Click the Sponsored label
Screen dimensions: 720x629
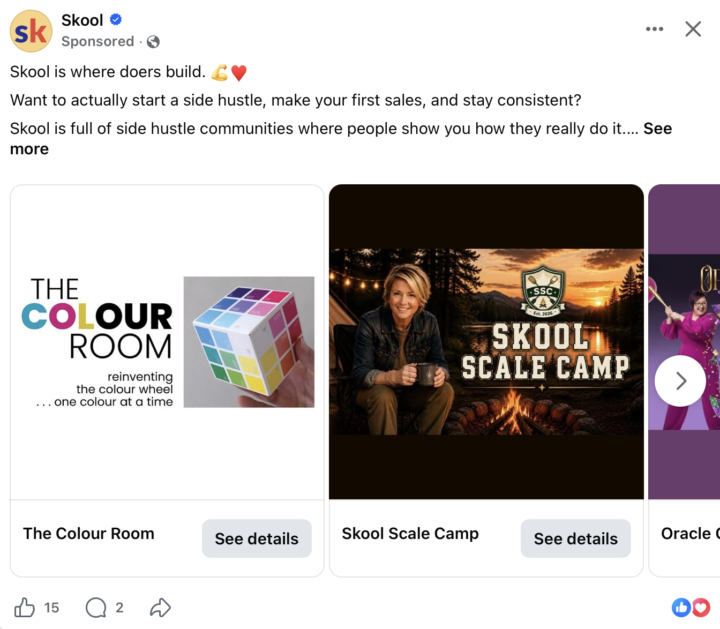pos(98,41)
